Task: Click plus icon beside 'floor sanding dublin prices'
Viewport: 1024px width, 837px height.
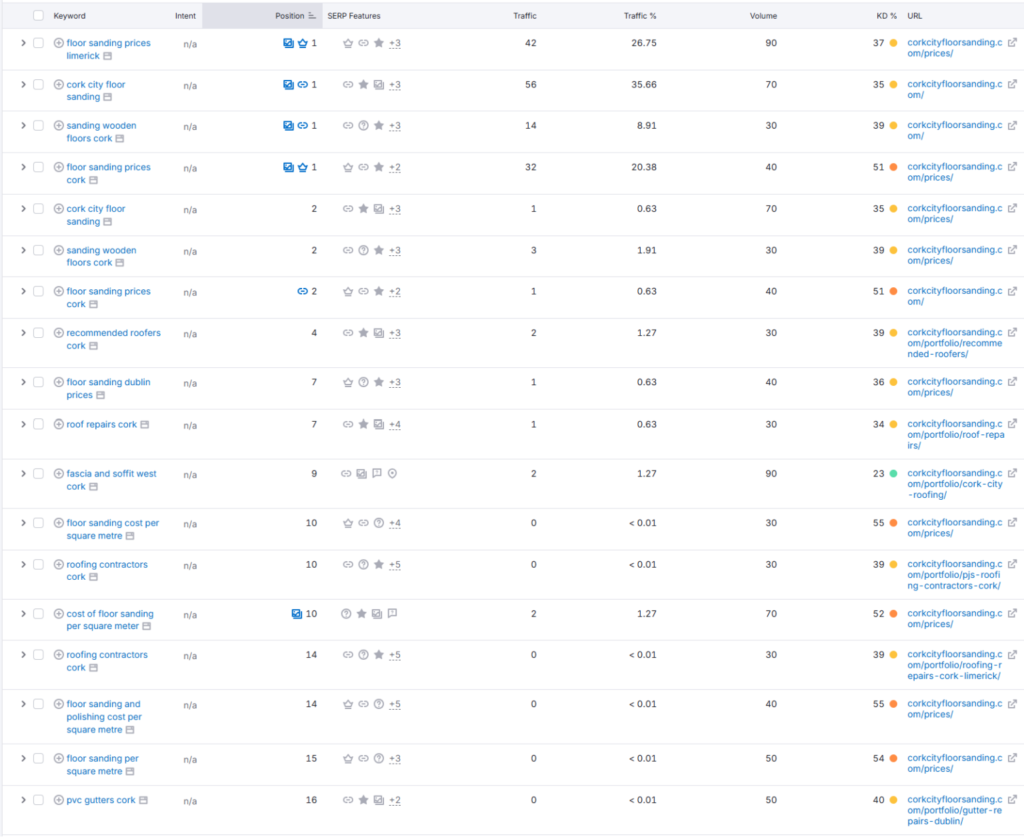Action: pyautogui.click(x=58, y=383)
